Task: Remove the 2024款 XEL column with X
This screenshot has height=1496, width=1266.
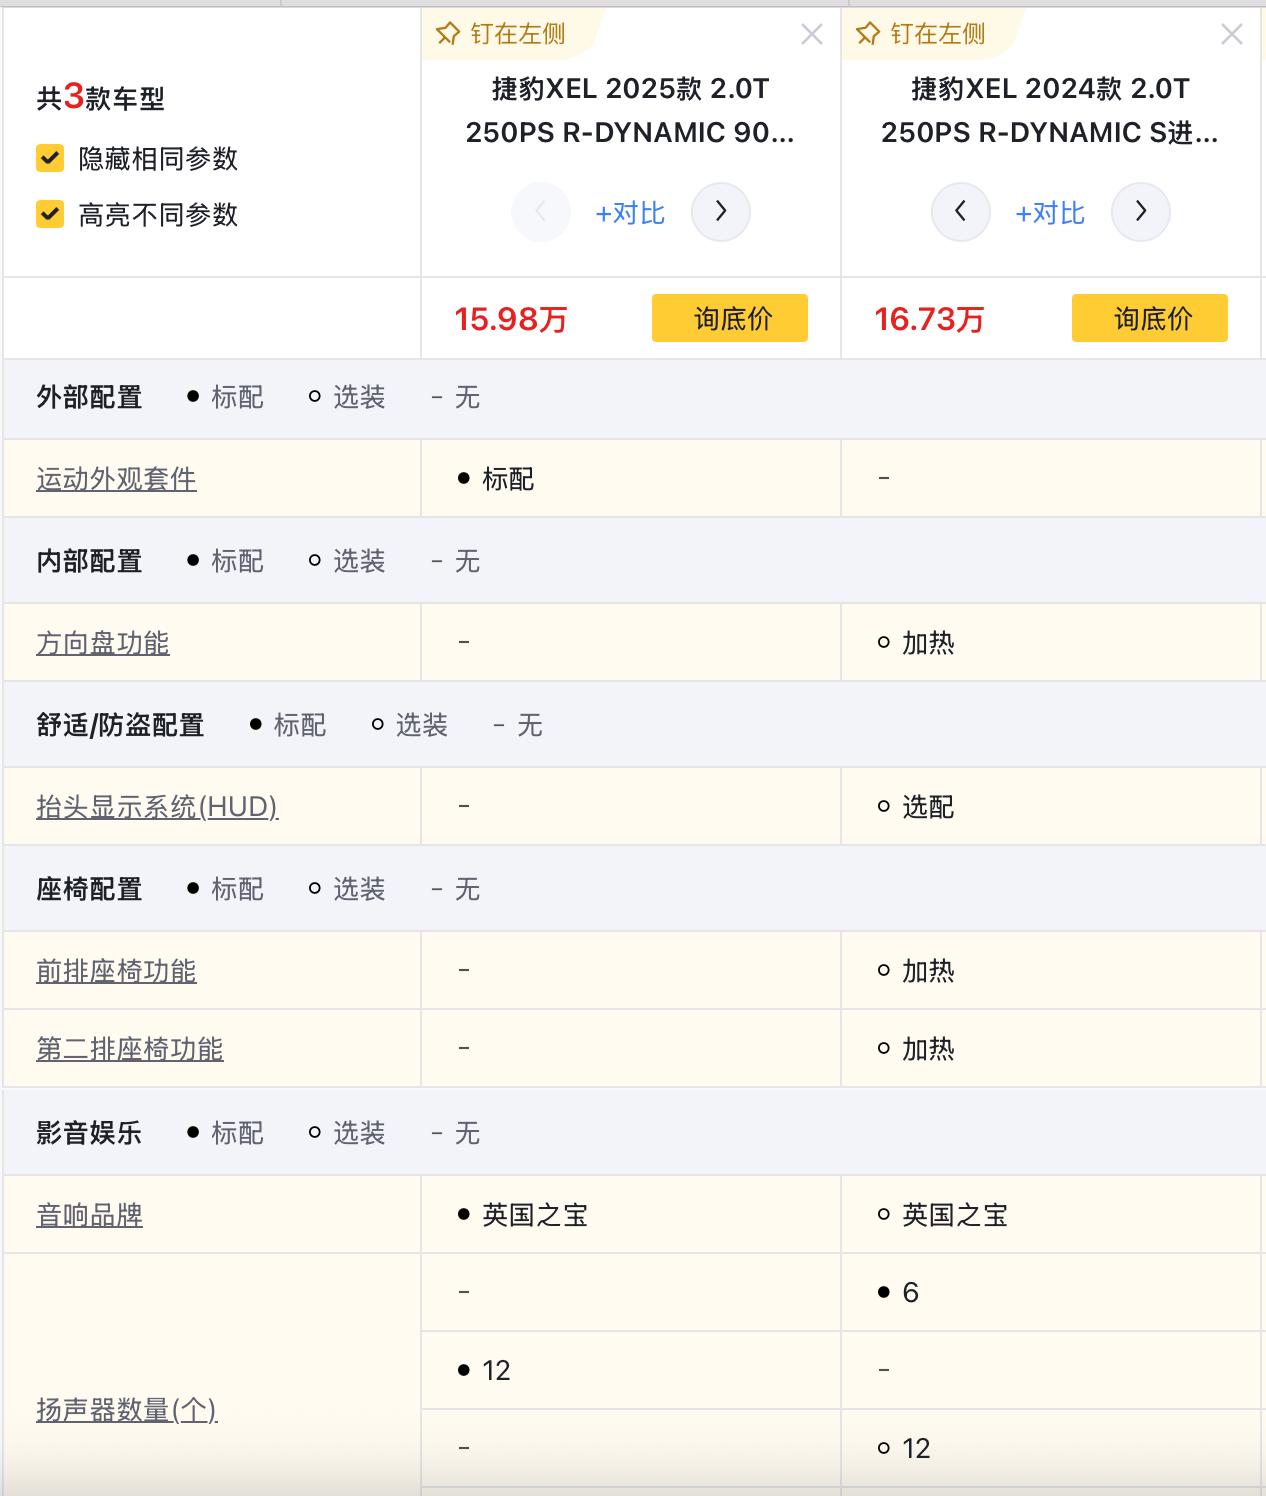Action: (x=1232, y=35)
